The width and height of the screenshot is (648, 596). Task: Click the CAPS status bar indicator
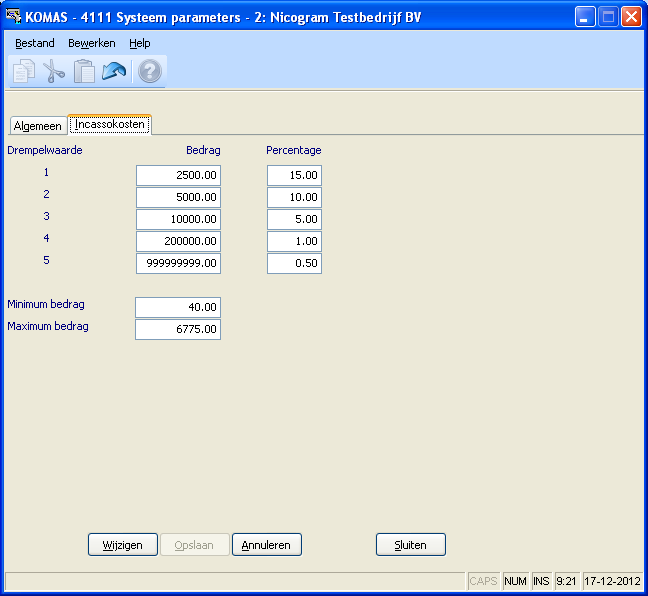tap(484, 581)
